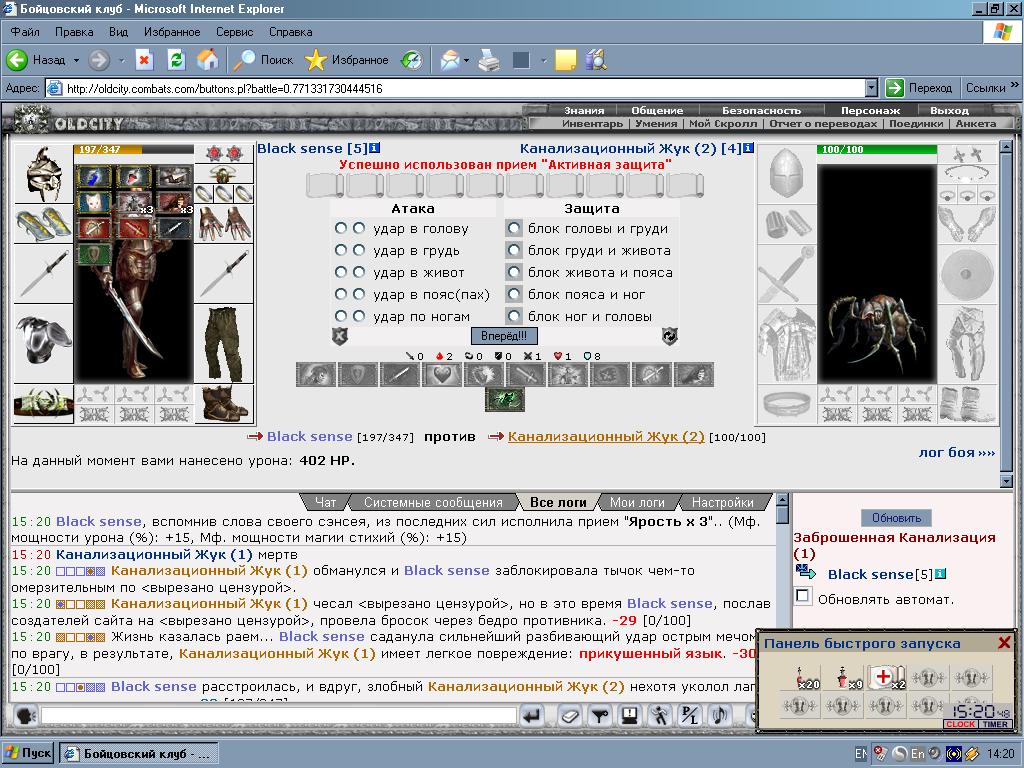1024x768 pixels.
Task: Switch to the Системные сообщения tab
Action: (x=433, y=502)
